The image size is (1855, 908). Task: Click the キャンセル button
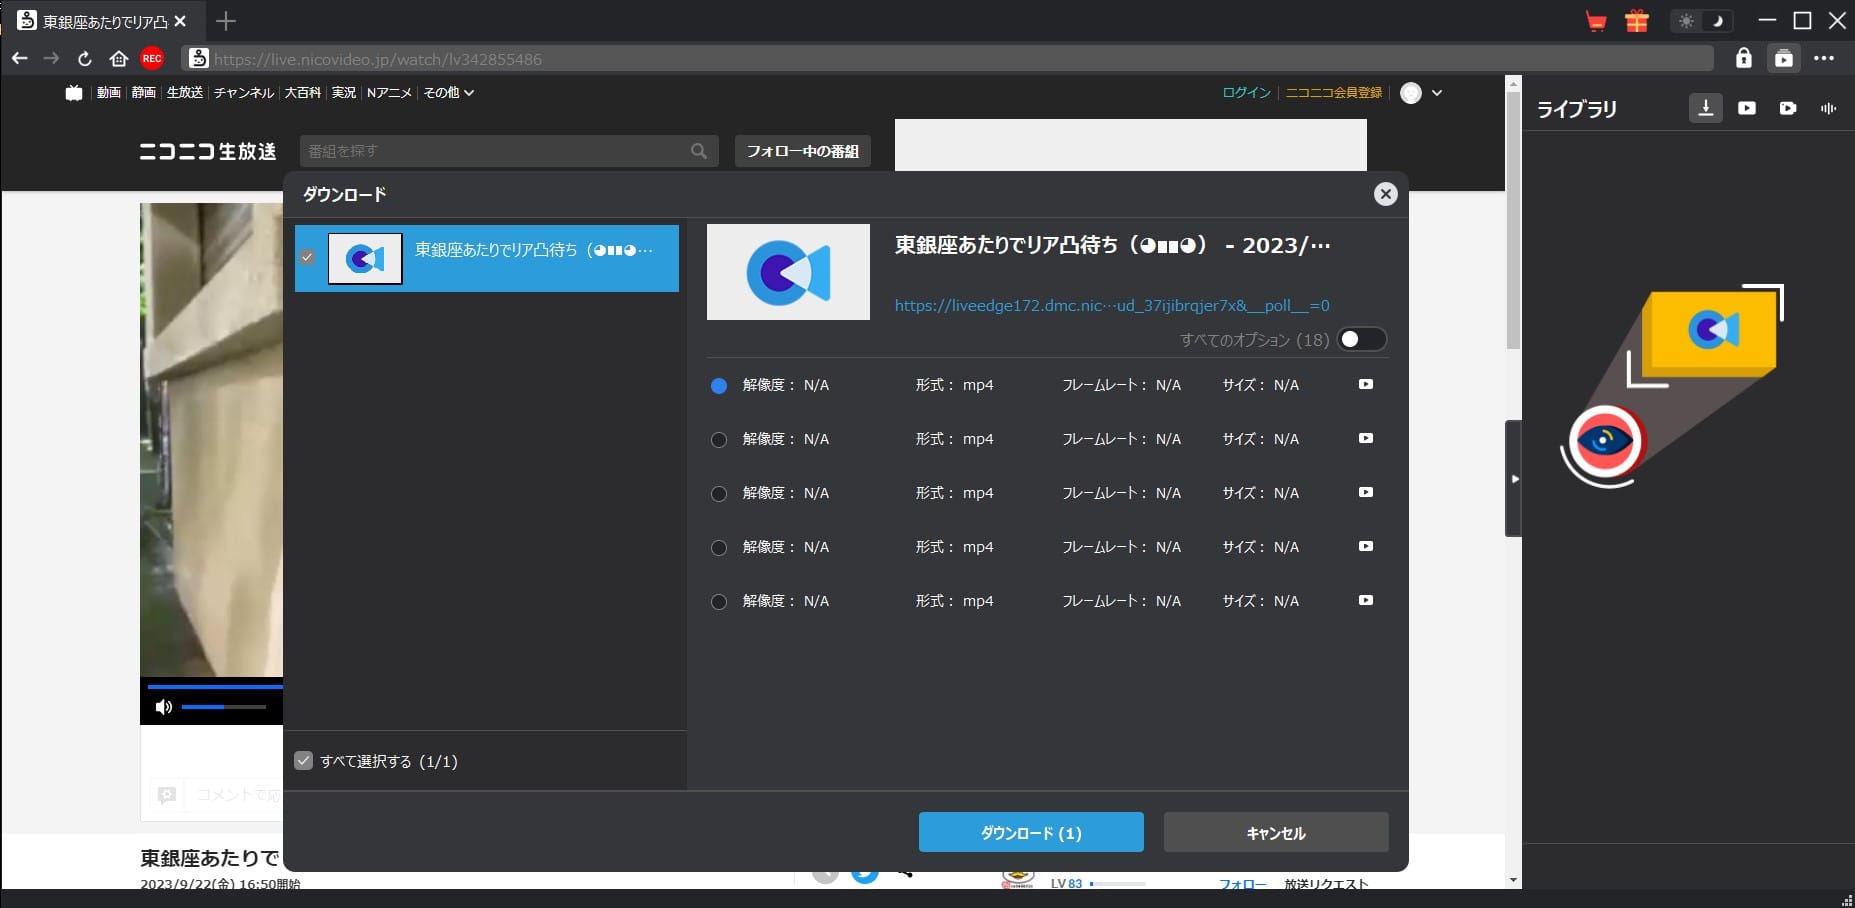(x=1276, y=832)
